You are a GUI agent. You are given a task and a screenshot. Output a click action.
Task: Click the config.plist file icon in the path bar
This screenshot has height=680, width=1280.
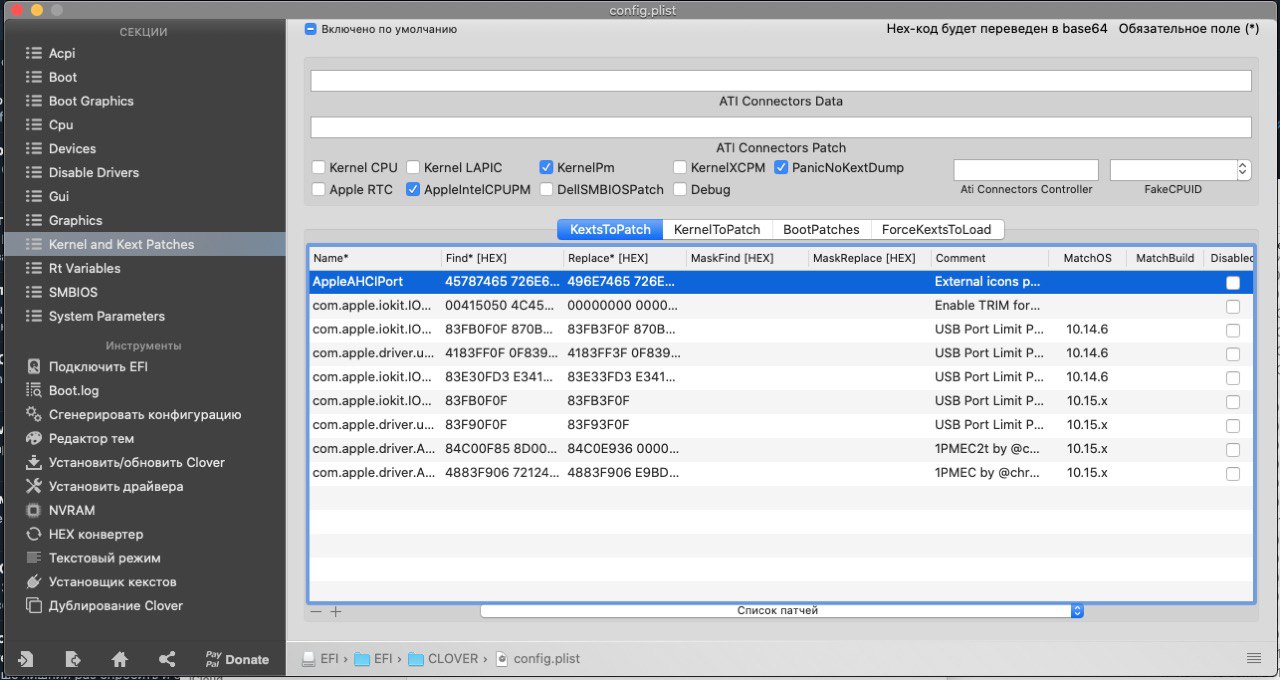(x=503, y=659)
